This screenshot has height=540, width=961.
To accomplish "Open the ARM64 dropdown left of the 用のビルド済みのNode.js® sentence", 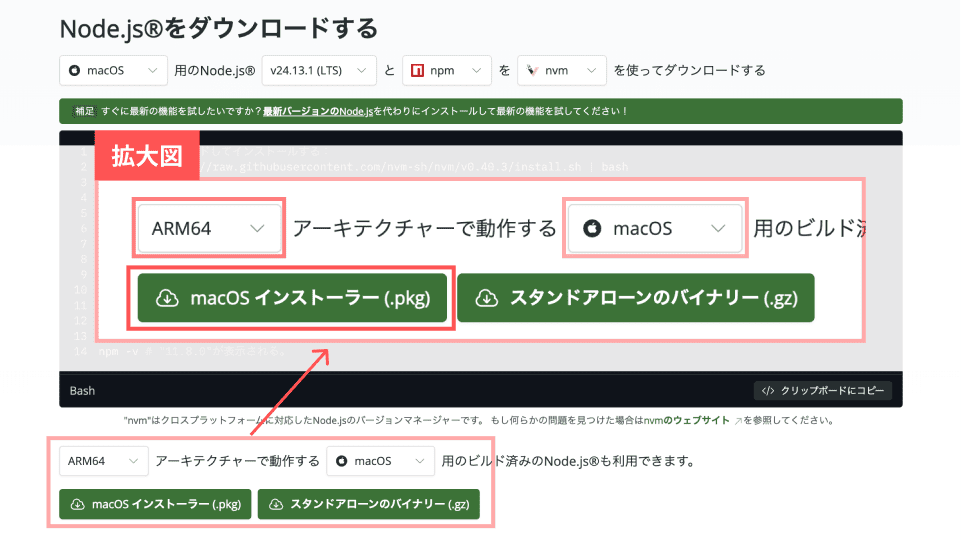I will tap(104, 461).
